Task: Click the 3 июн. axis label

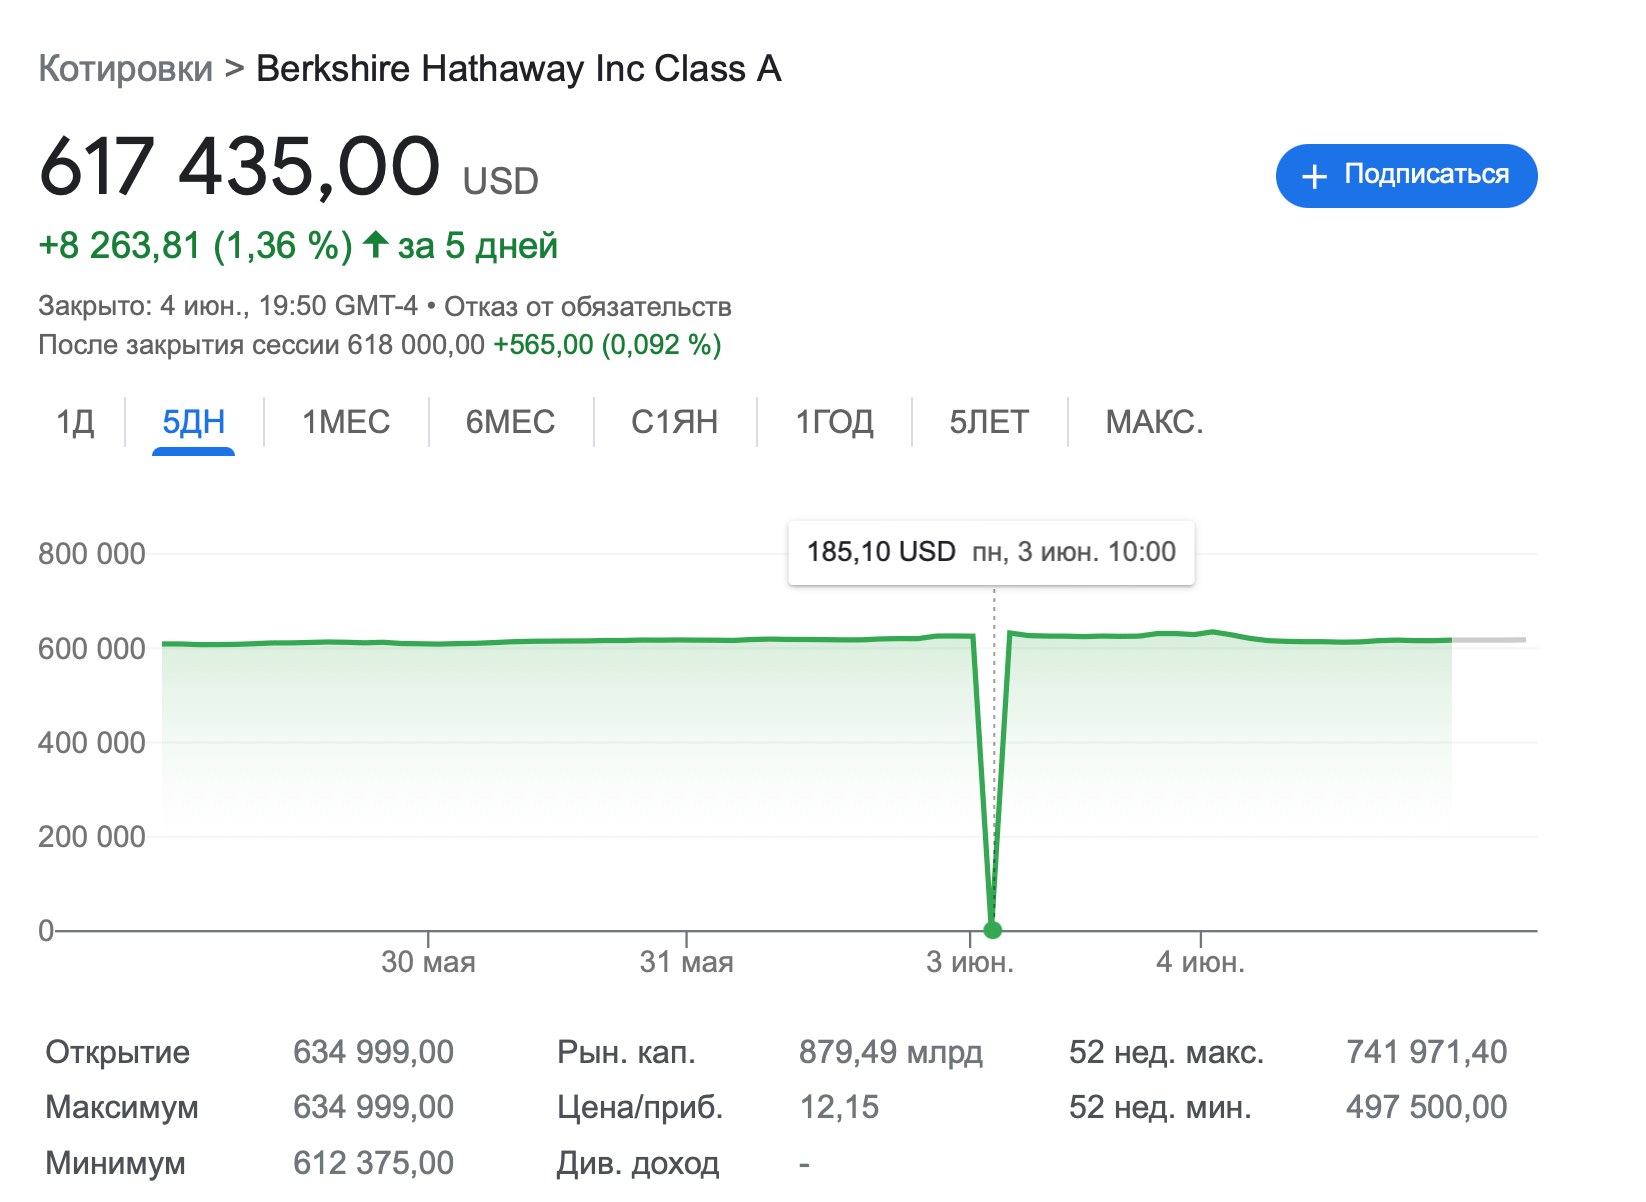Action: point(970,962)
